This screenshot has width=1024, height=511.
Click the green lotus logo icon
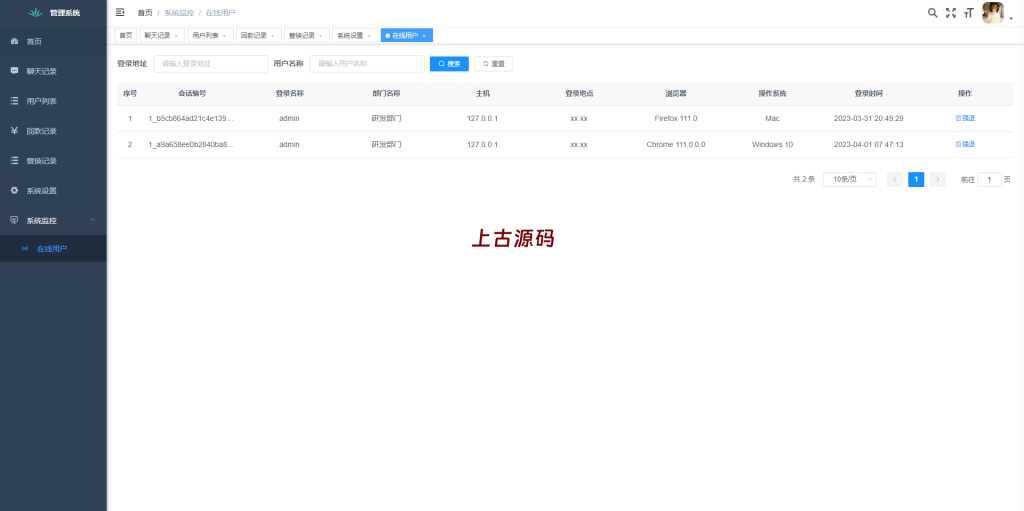pyautogui.click(x=35, y=12)
